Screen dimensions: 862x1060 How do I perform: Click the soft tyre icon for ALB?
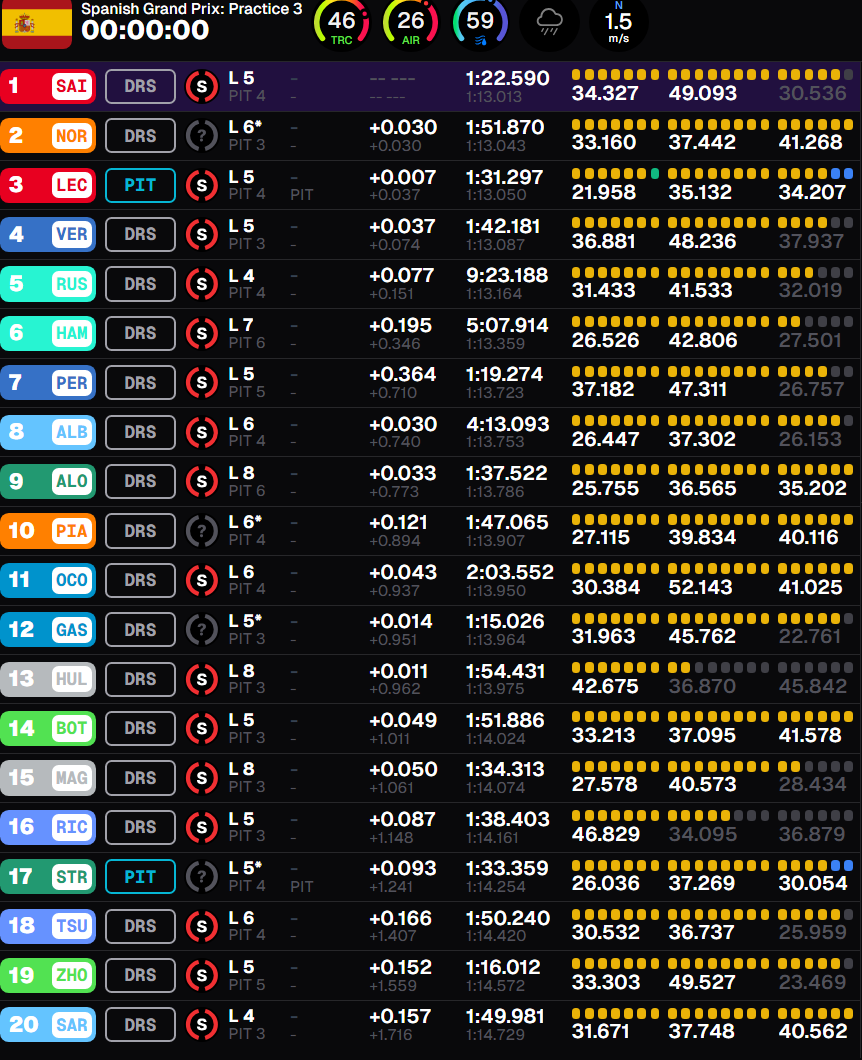(201, 432)
